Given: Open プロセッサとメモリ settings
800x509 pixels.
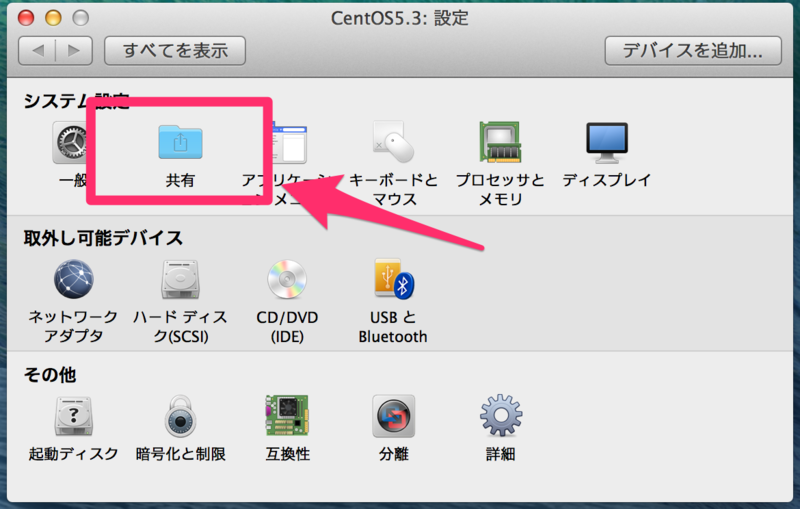Looking at the screenshot, I should pos(500,142).
